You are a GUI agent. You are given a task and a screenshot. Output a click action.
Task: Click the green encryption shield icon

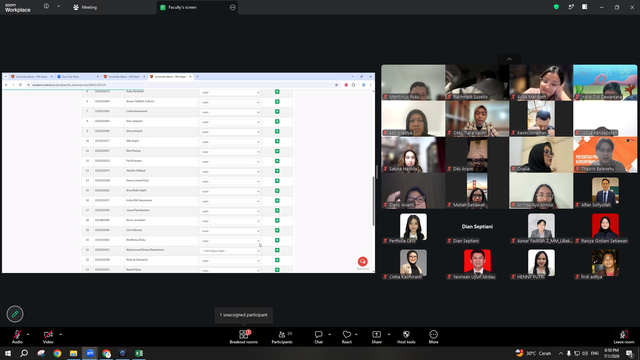coord(556,7)
